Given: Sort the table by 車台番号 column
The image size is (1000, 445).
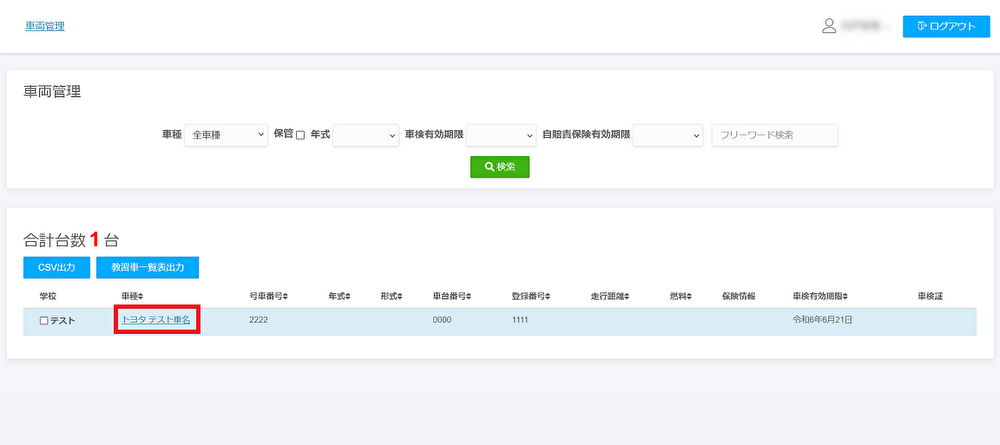Looking at the screenshot, I should pyautogui.click(x=452, y=296).
